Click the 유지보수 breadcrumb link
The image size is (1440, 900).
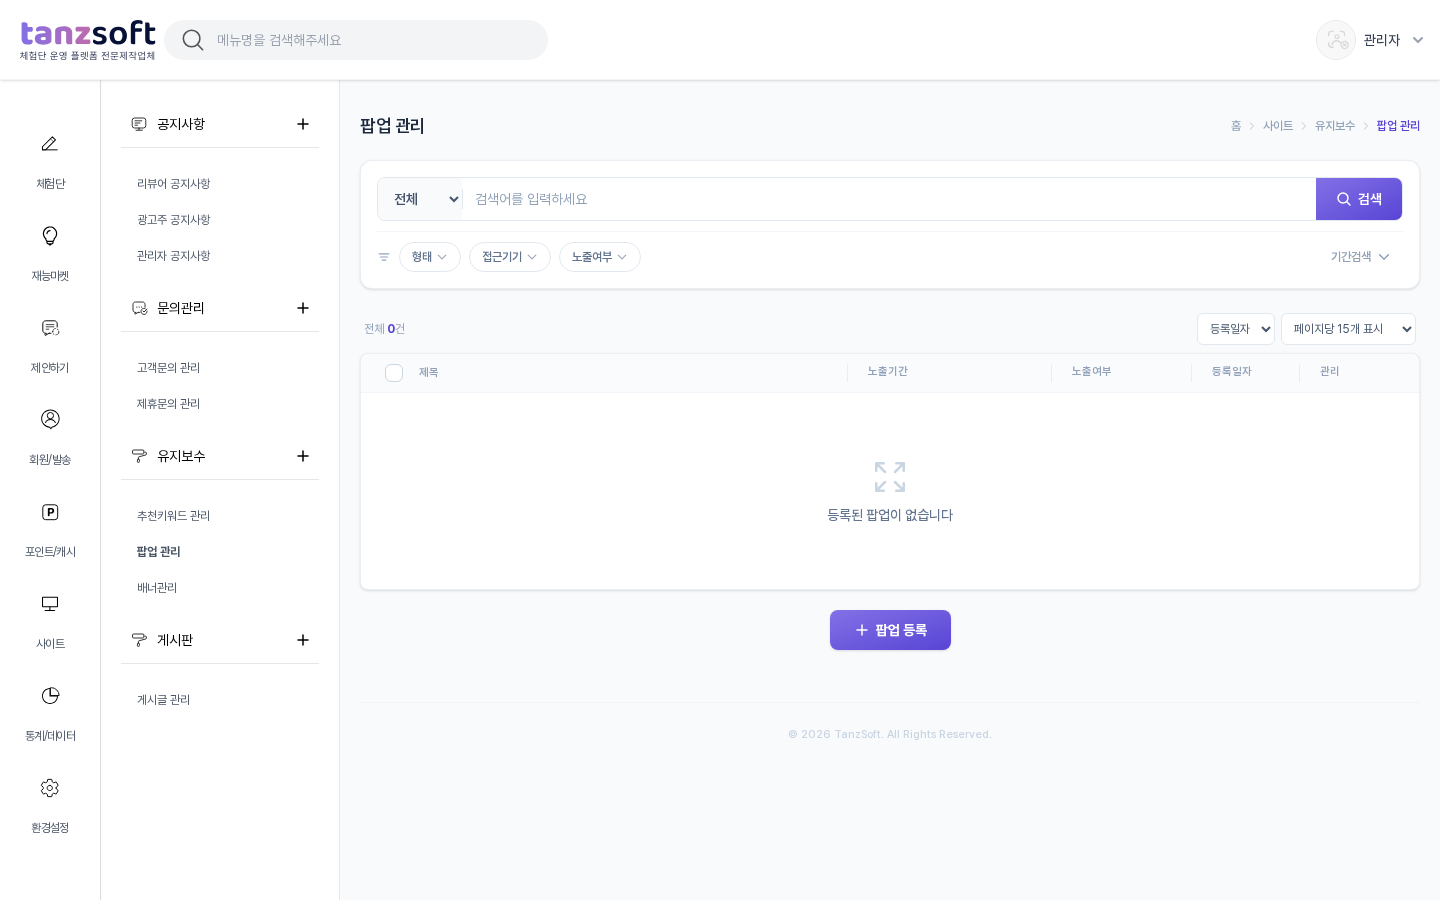(1335, 126)
